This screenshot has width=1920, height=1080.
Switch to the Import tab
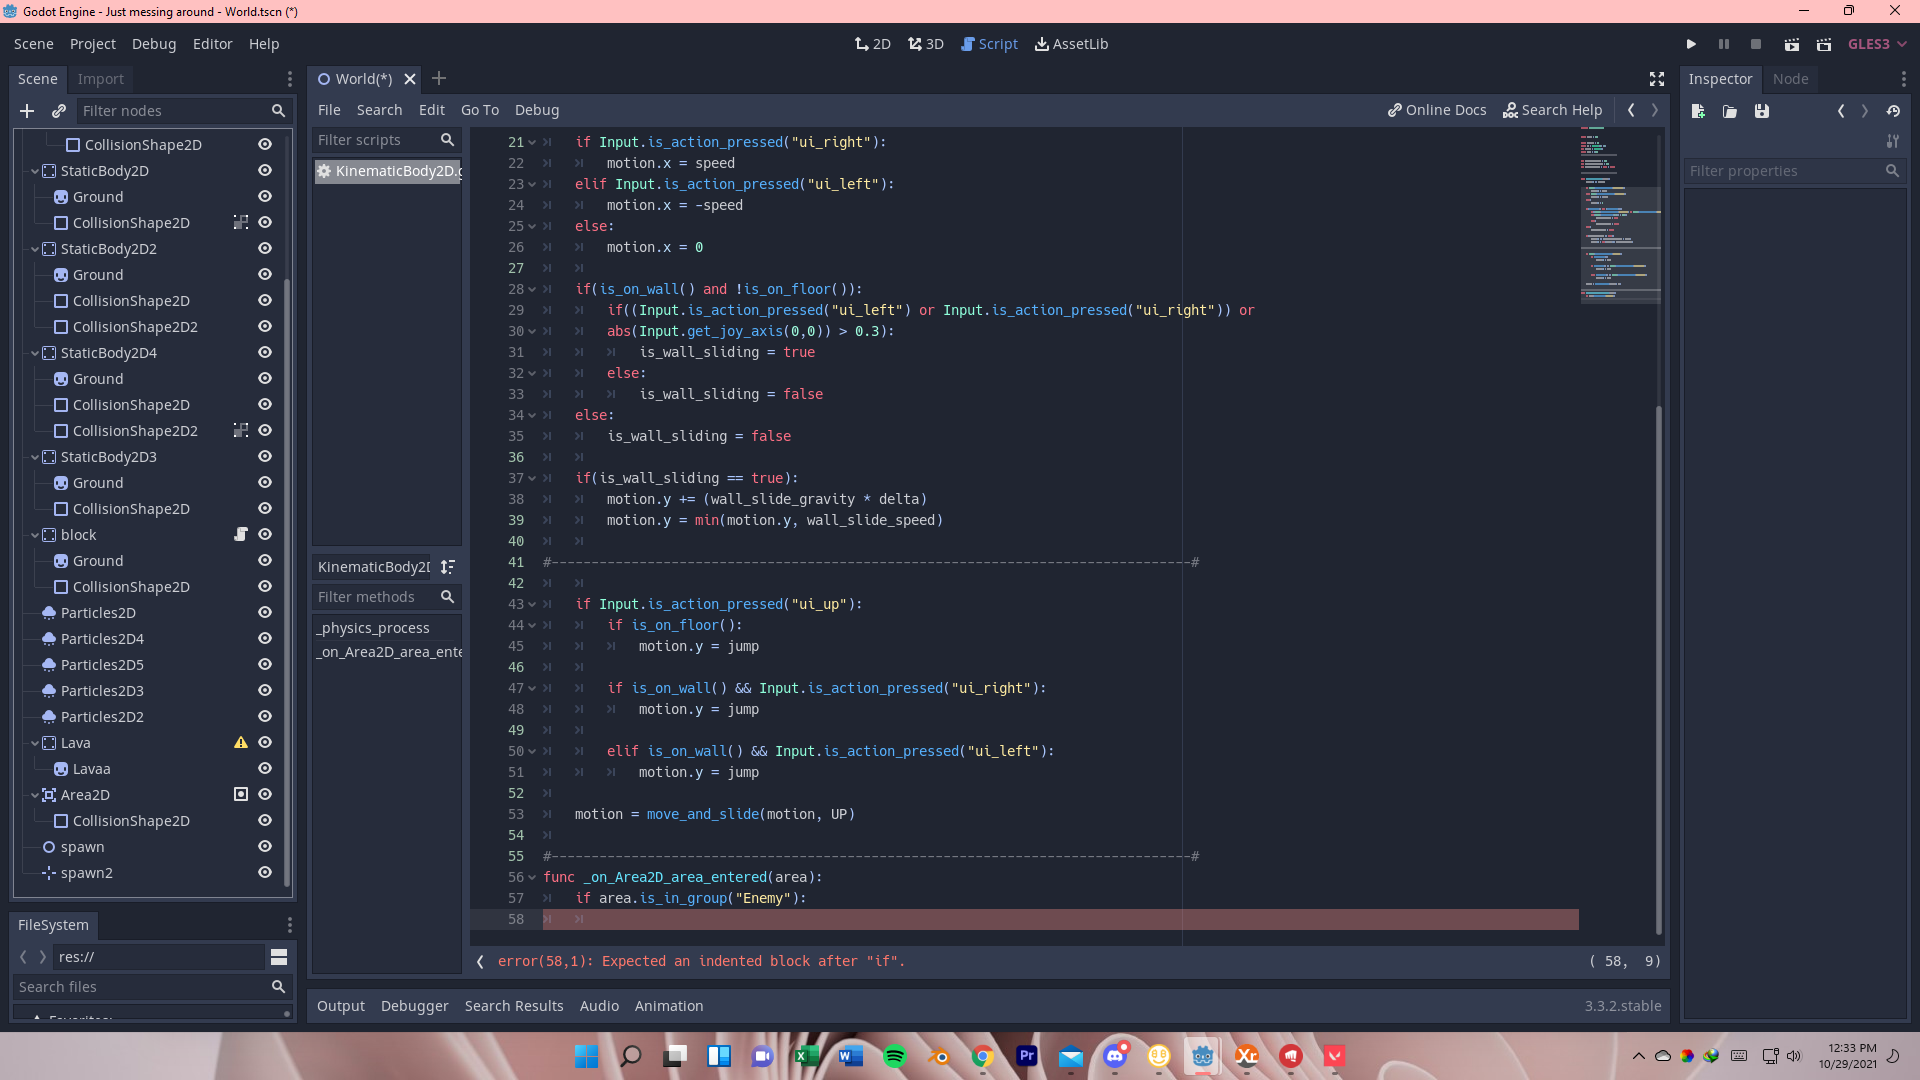coord(100,79)
